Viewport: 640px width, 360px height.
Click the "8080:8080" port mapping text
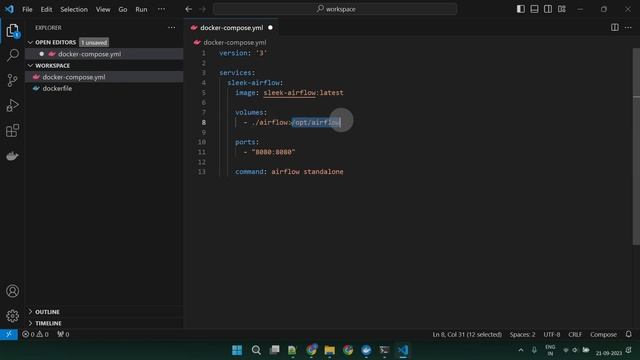point(273,152)
